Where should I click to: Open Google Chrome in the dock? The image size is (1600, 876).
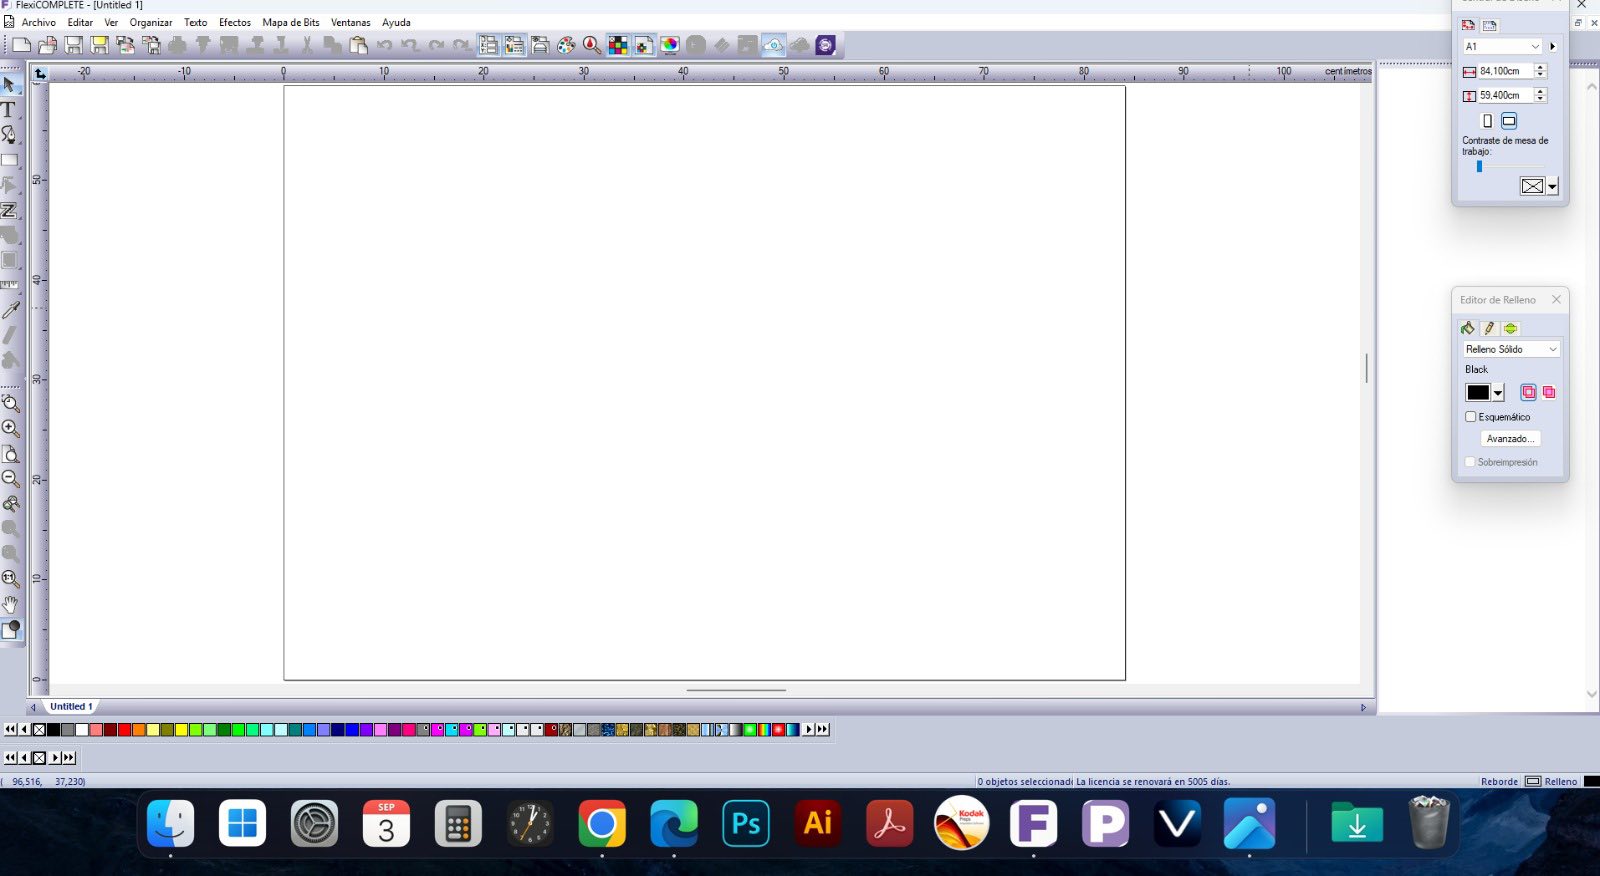(602, 823)
